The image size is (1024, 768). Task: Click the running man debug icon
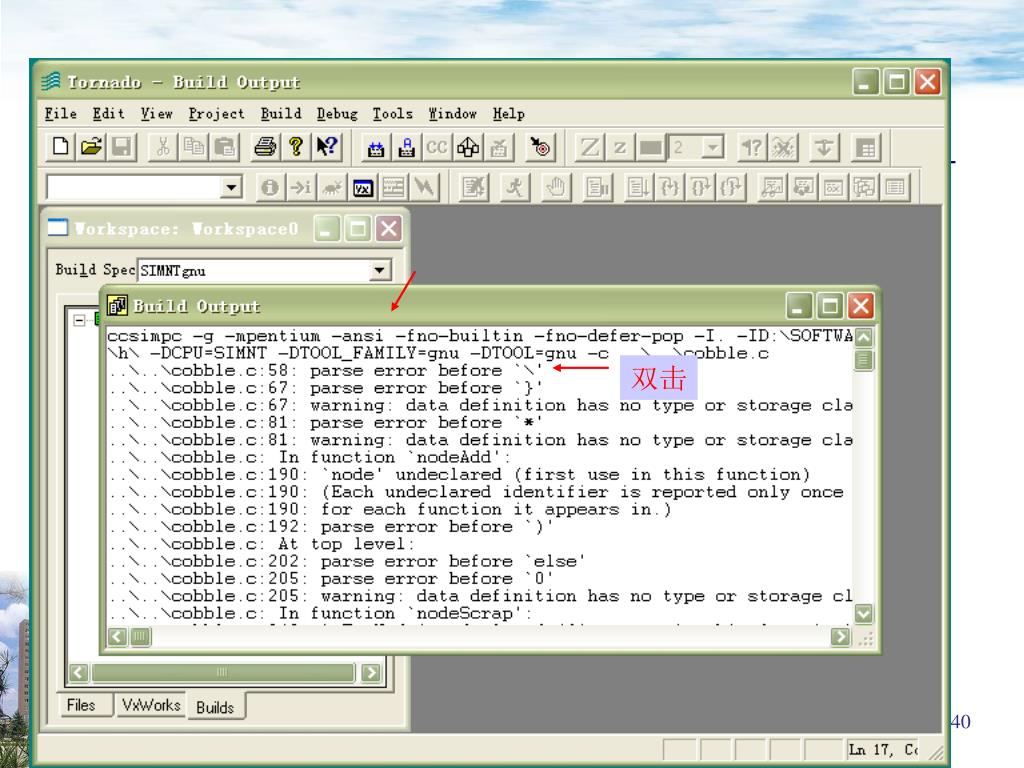[x=515, y=188]
